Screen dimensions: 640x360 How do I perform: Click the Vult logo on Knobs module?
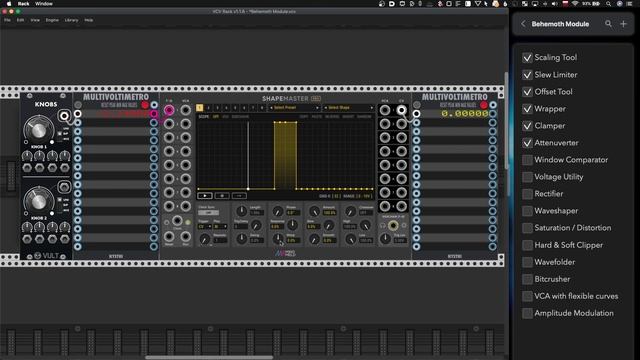pos(46,256)
